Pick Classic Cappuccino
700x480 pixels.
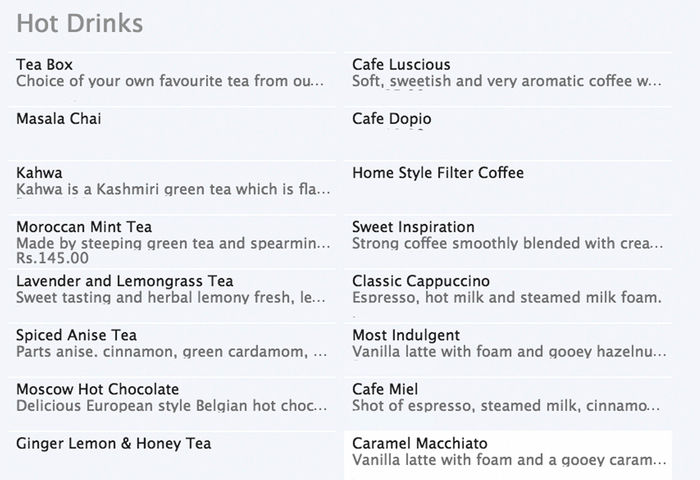pyautogui.click(x=508, y=296)
